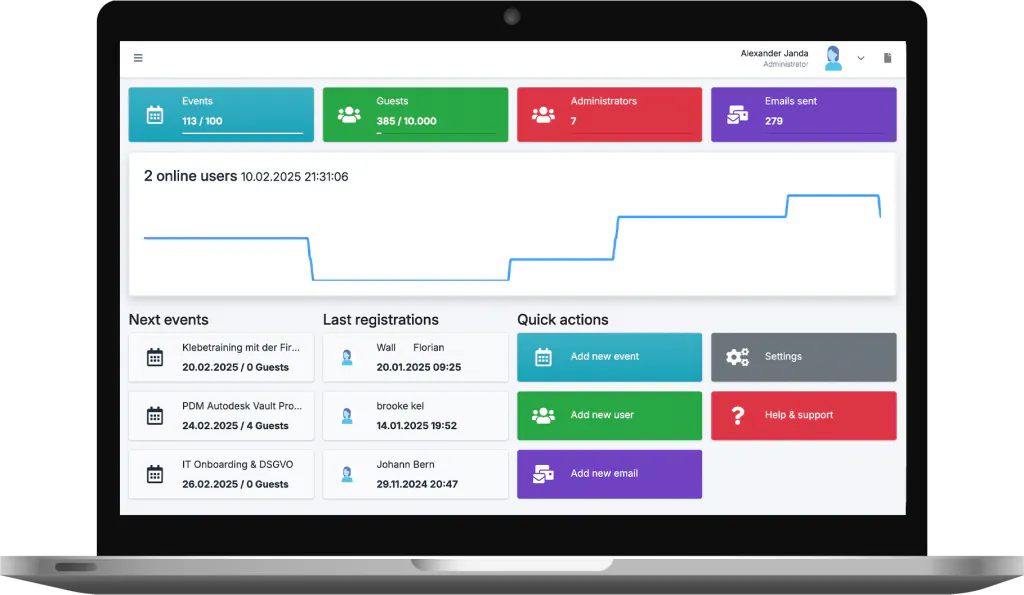Image resolution: width=1024 pixels, height=595 pixels.
Task: Click the '2 online users' heading
Action: (190, 176)
